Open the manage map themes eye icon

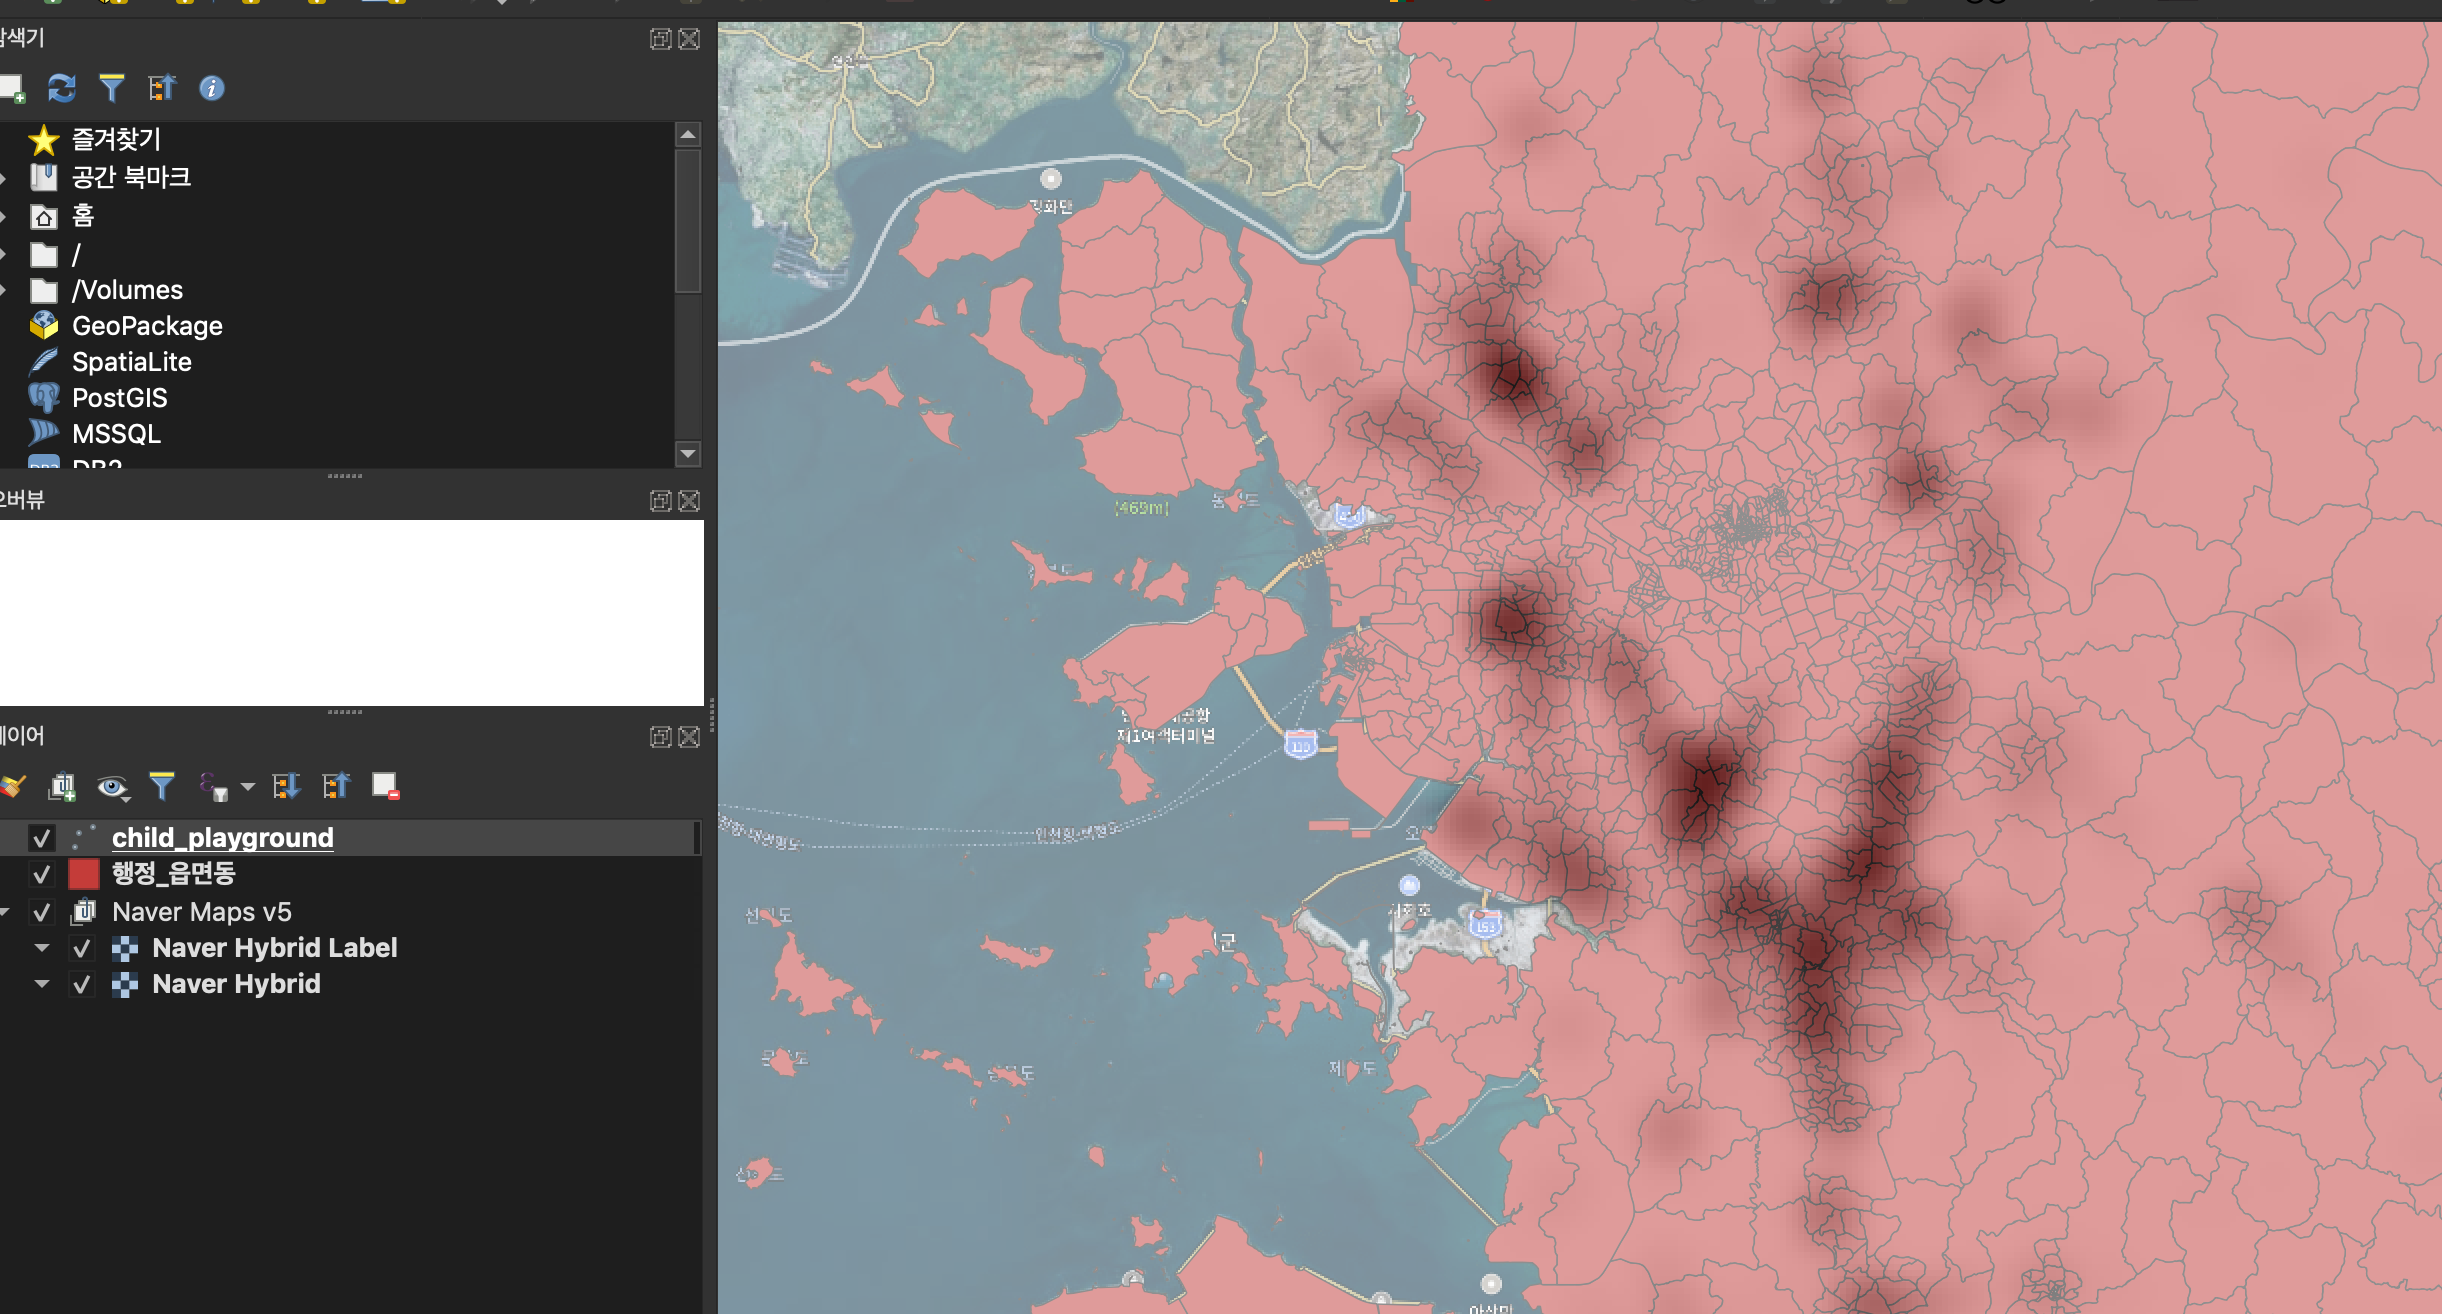coord(112,787)
